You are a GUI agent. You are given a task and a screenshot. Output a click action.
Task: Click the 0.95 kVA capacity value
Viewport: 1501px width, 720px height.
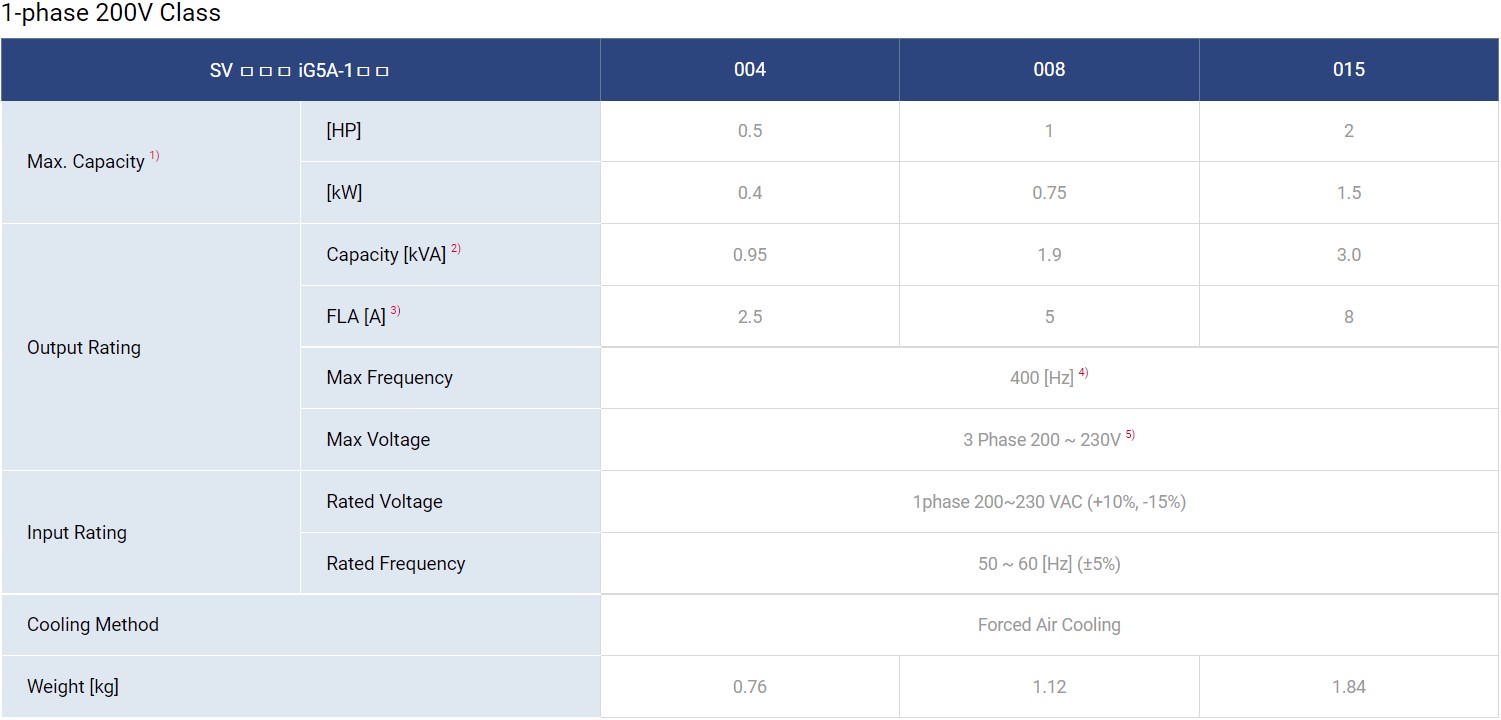[749, 255]
